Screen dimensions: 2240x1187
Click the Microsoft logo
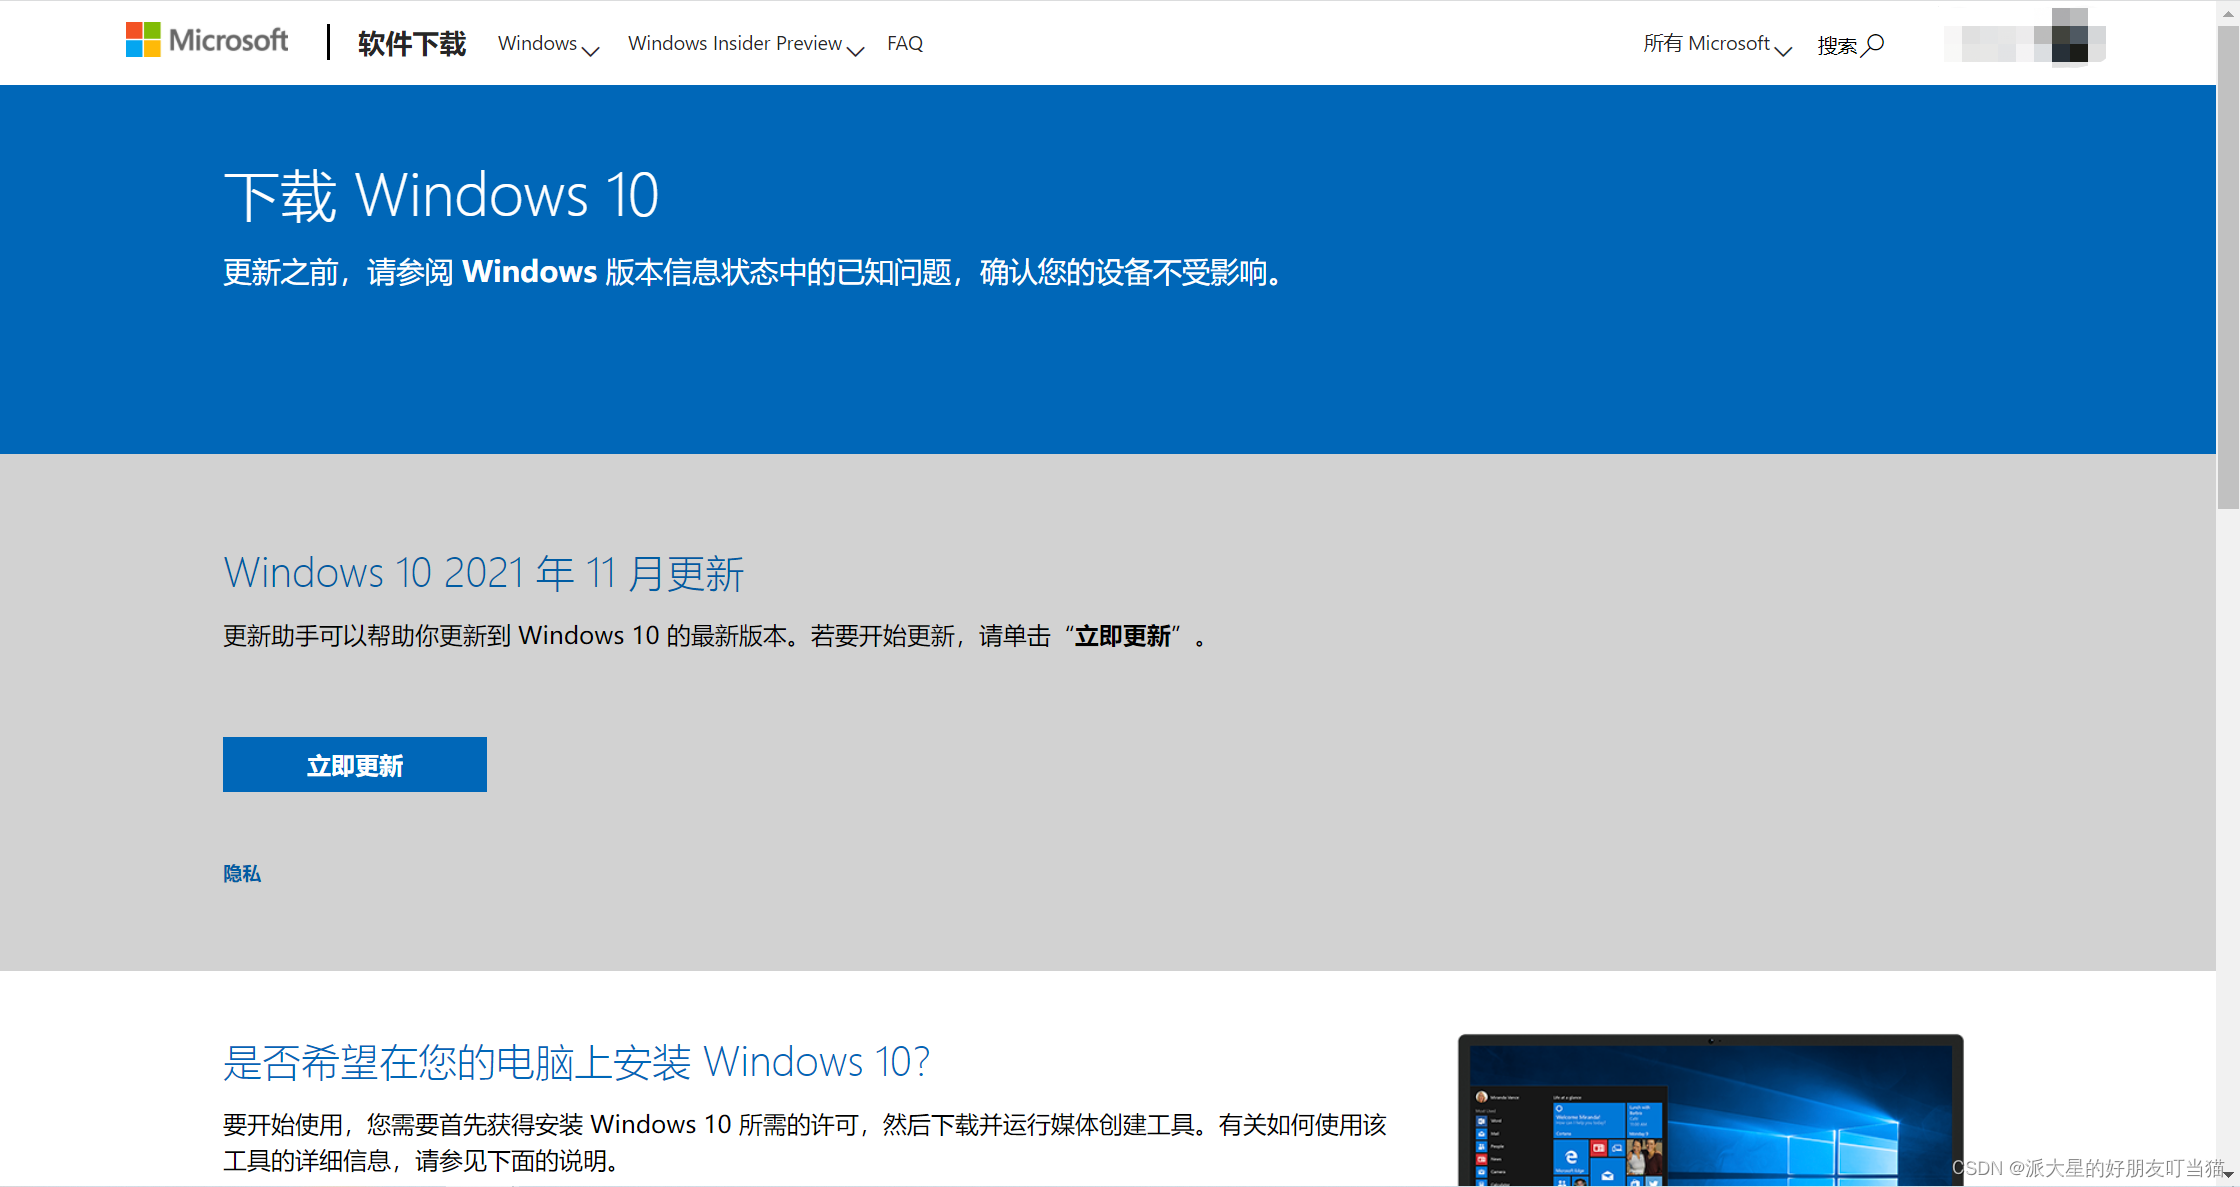207,41
